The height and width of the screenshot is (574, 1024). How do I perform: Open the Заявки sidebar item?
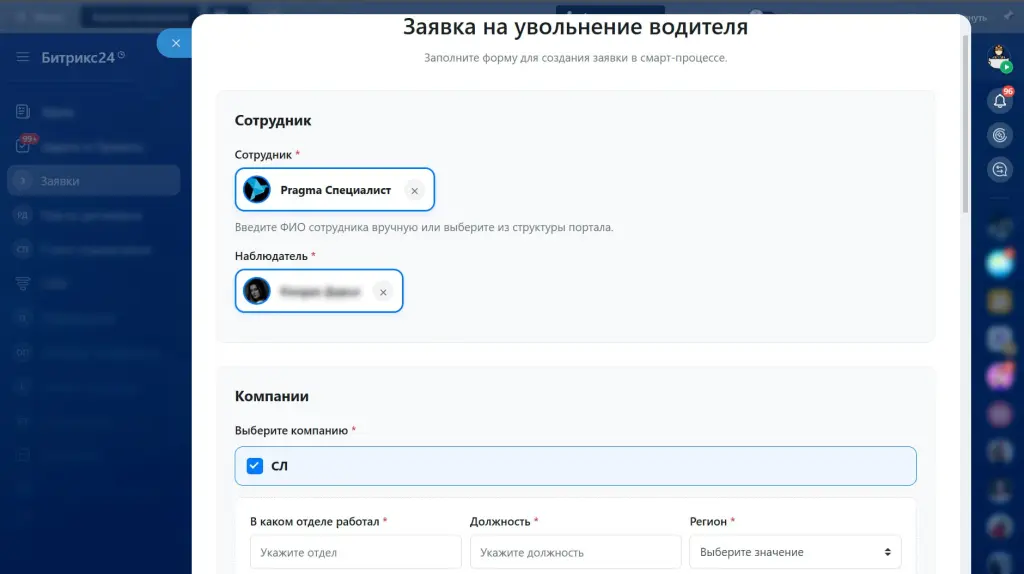point(94,181)
